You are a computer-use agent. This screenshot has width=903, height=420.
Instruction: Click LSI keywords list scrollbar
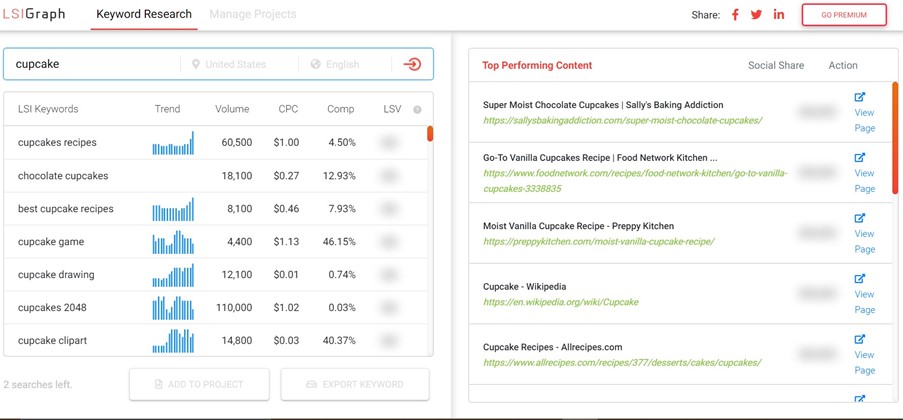430,134
